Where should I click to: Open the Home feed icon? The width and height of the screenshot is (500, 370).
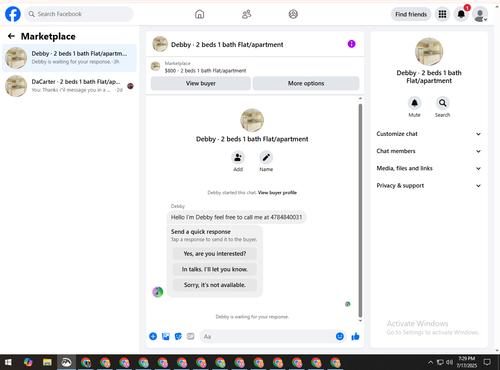199,14
